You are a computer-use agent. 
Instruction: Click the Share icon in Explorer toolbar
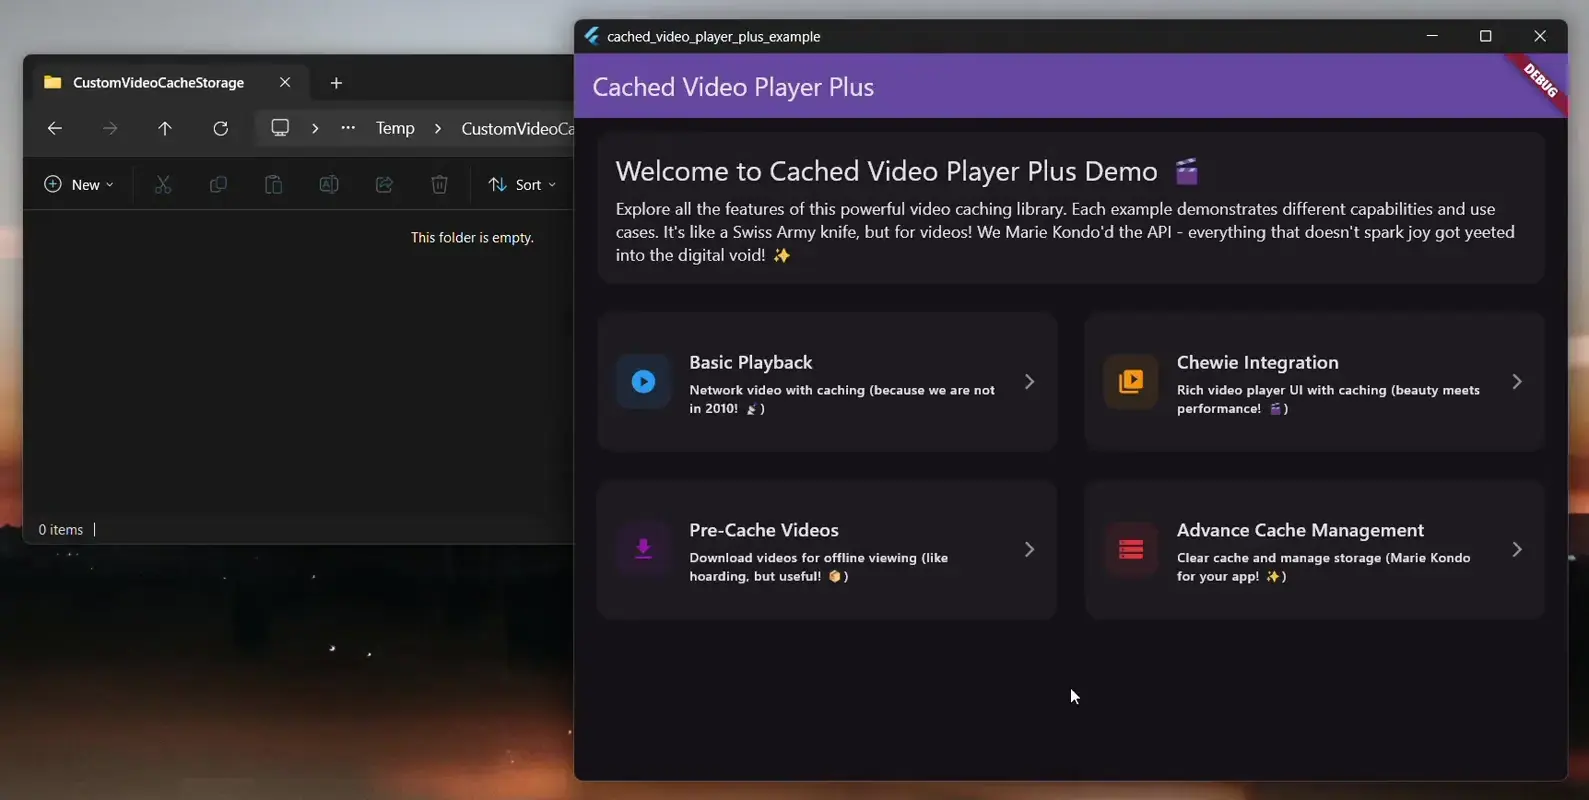click(384, 184)
